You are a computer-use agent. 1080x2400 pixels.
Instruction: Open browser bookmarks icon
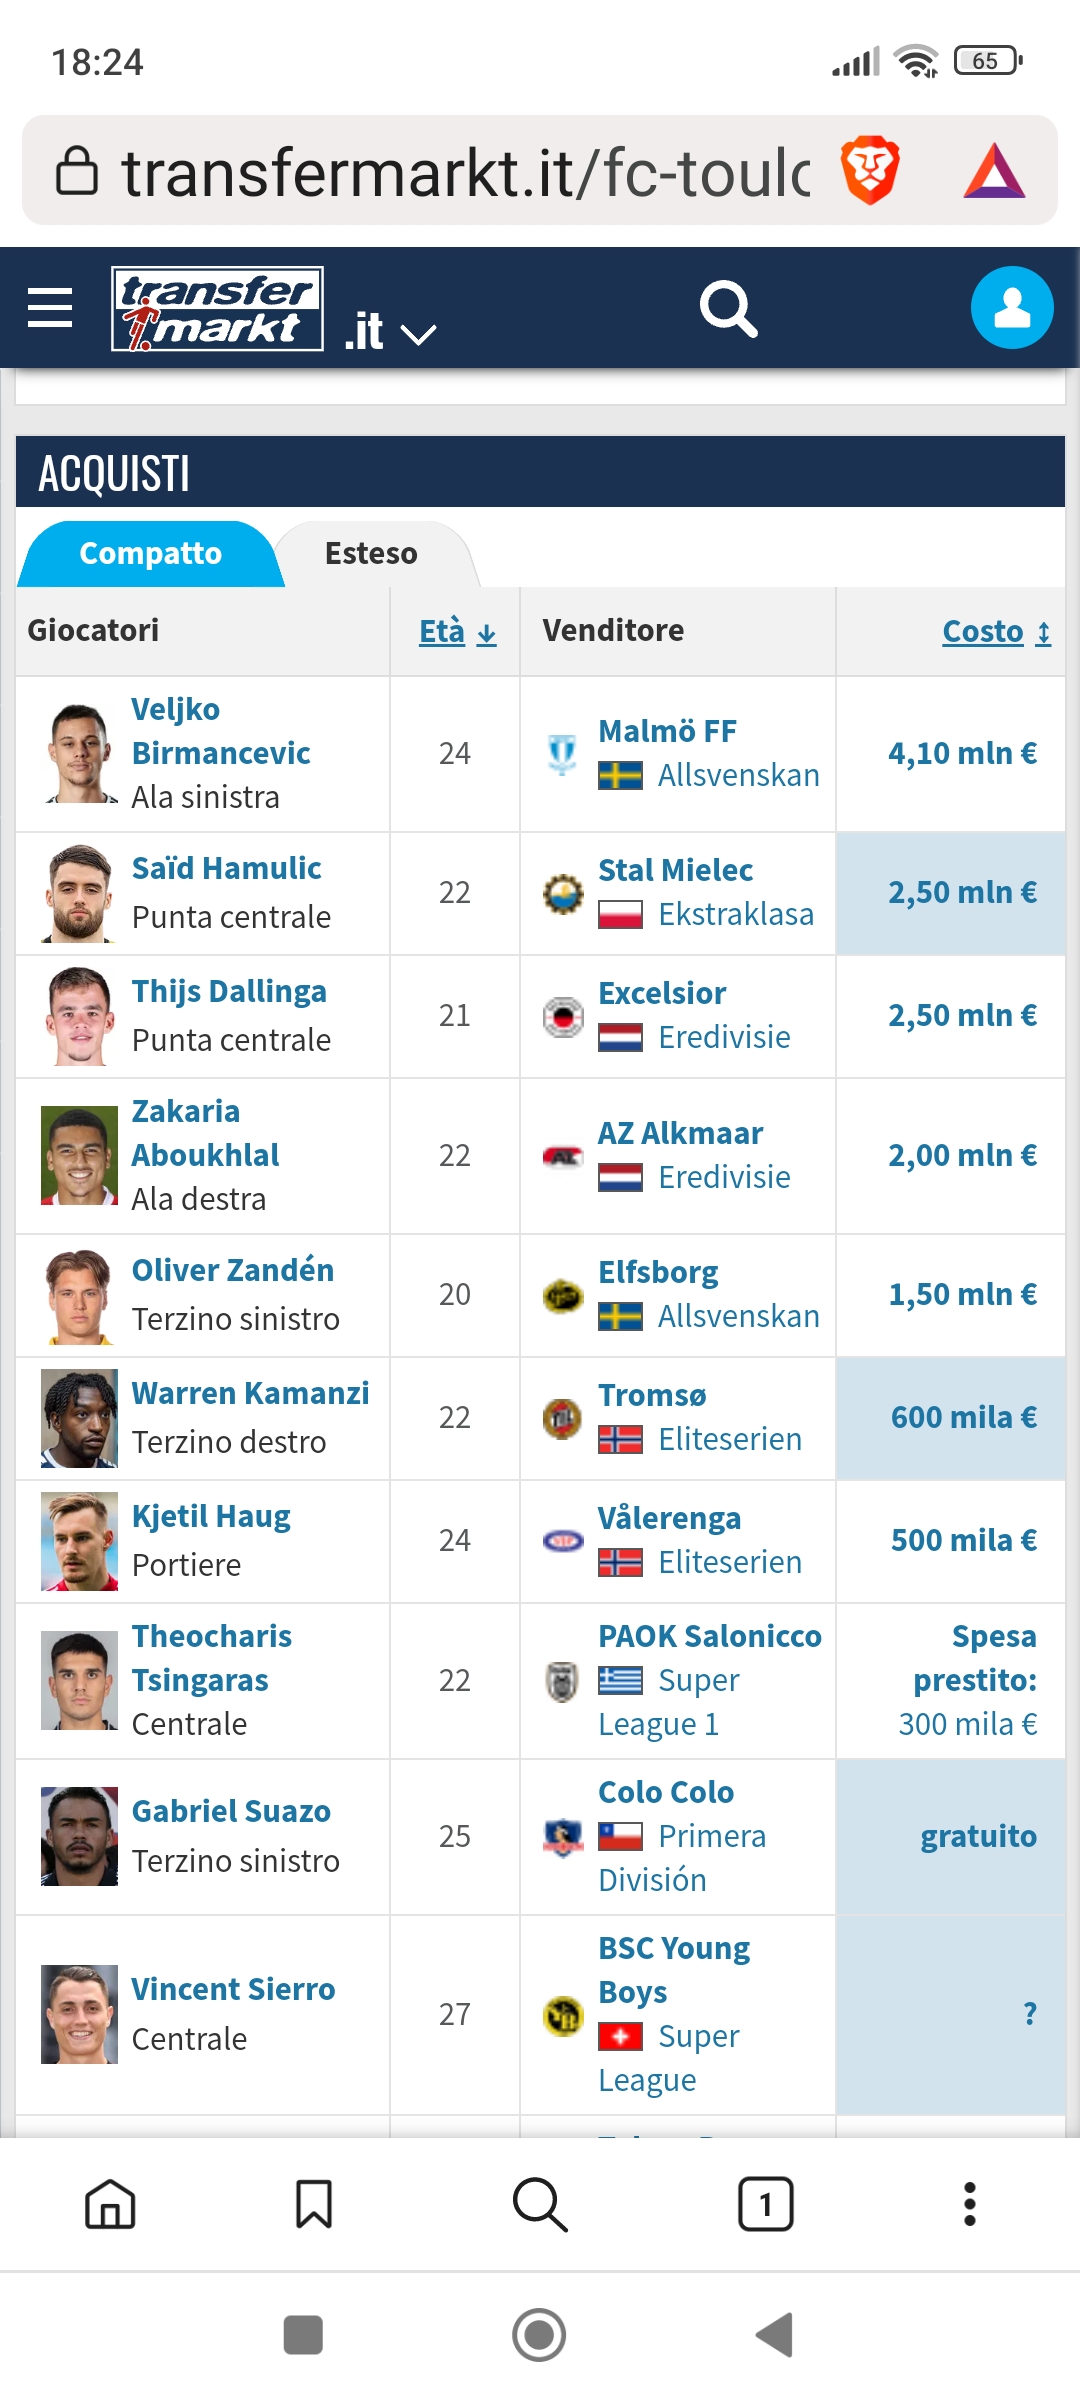click(x=314, y=2204)
